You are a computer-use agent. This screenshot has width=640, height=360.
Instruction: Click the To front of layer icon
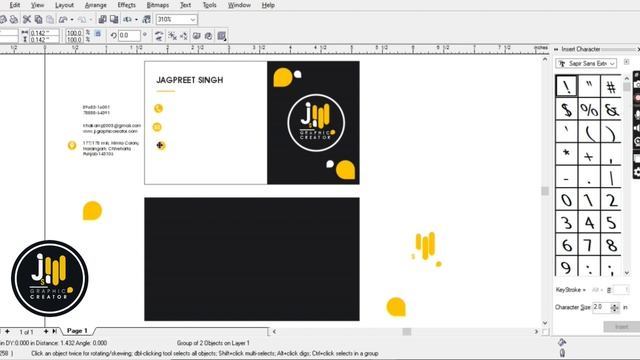point(197,36)
